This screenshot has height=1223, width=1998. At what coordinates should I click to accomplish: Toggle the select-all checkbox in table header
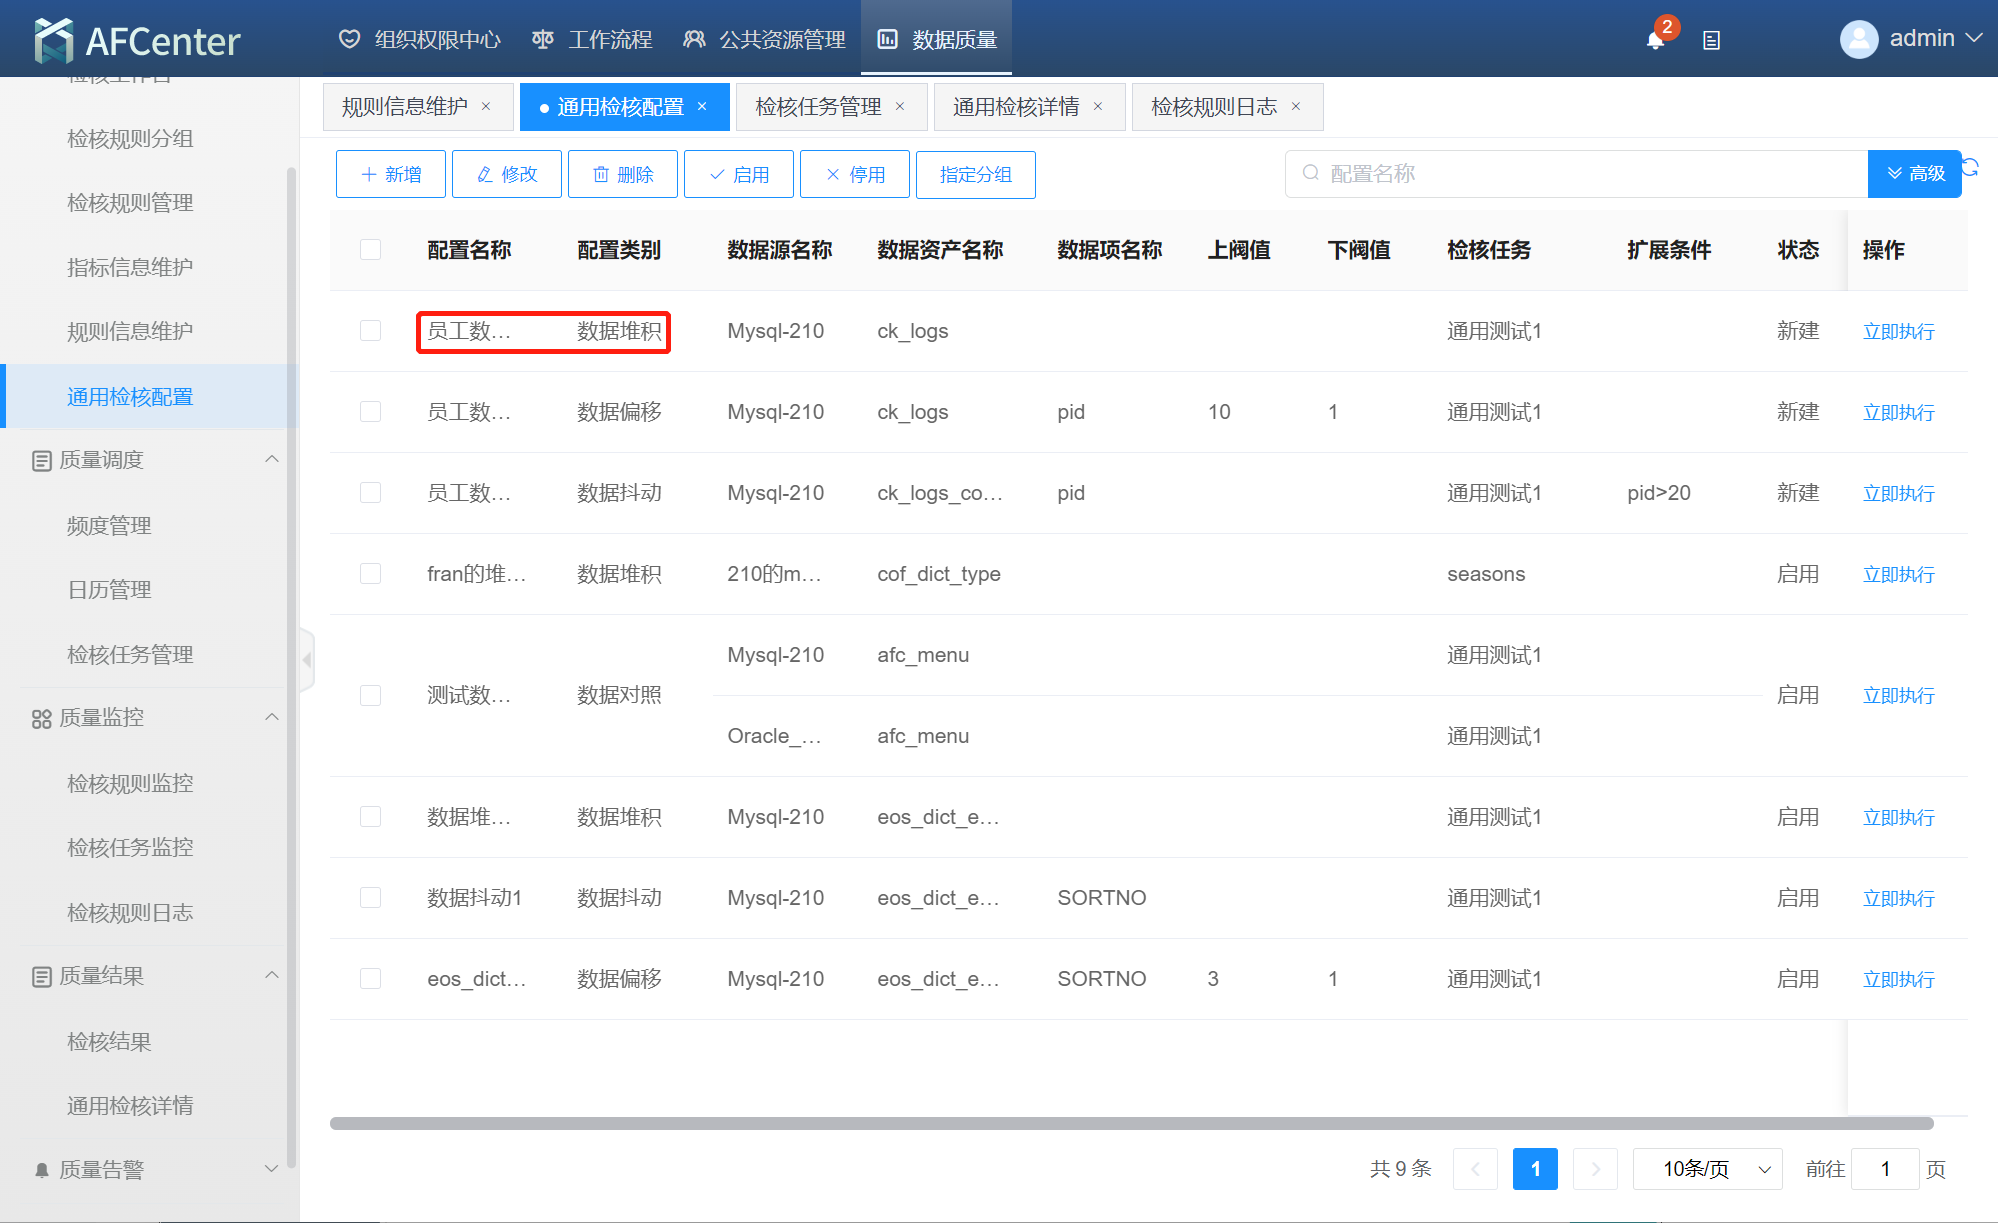(370, 250)
